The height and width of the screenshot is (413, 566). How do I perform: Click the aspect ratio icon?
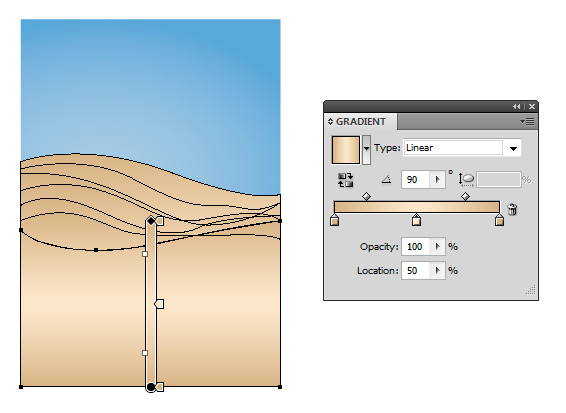pos(466,179)
